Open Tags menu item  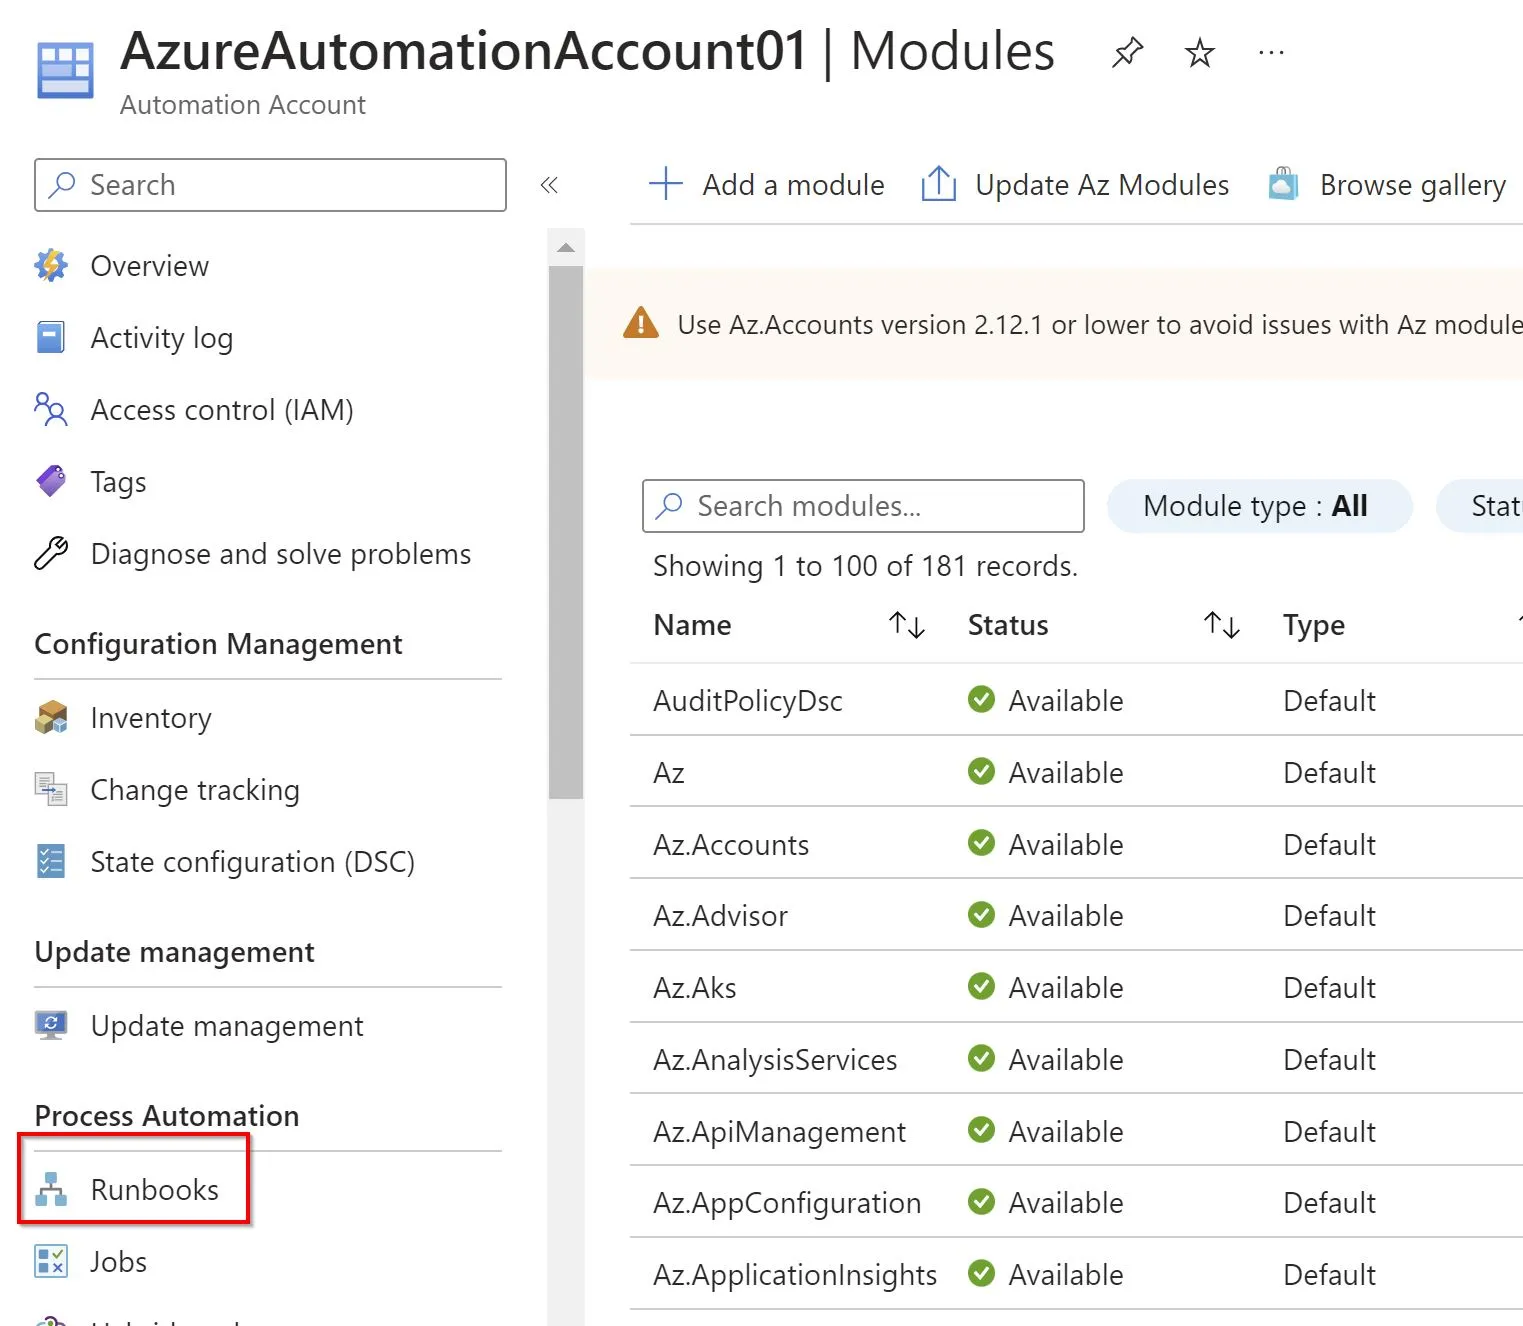(x=119, y=482)
